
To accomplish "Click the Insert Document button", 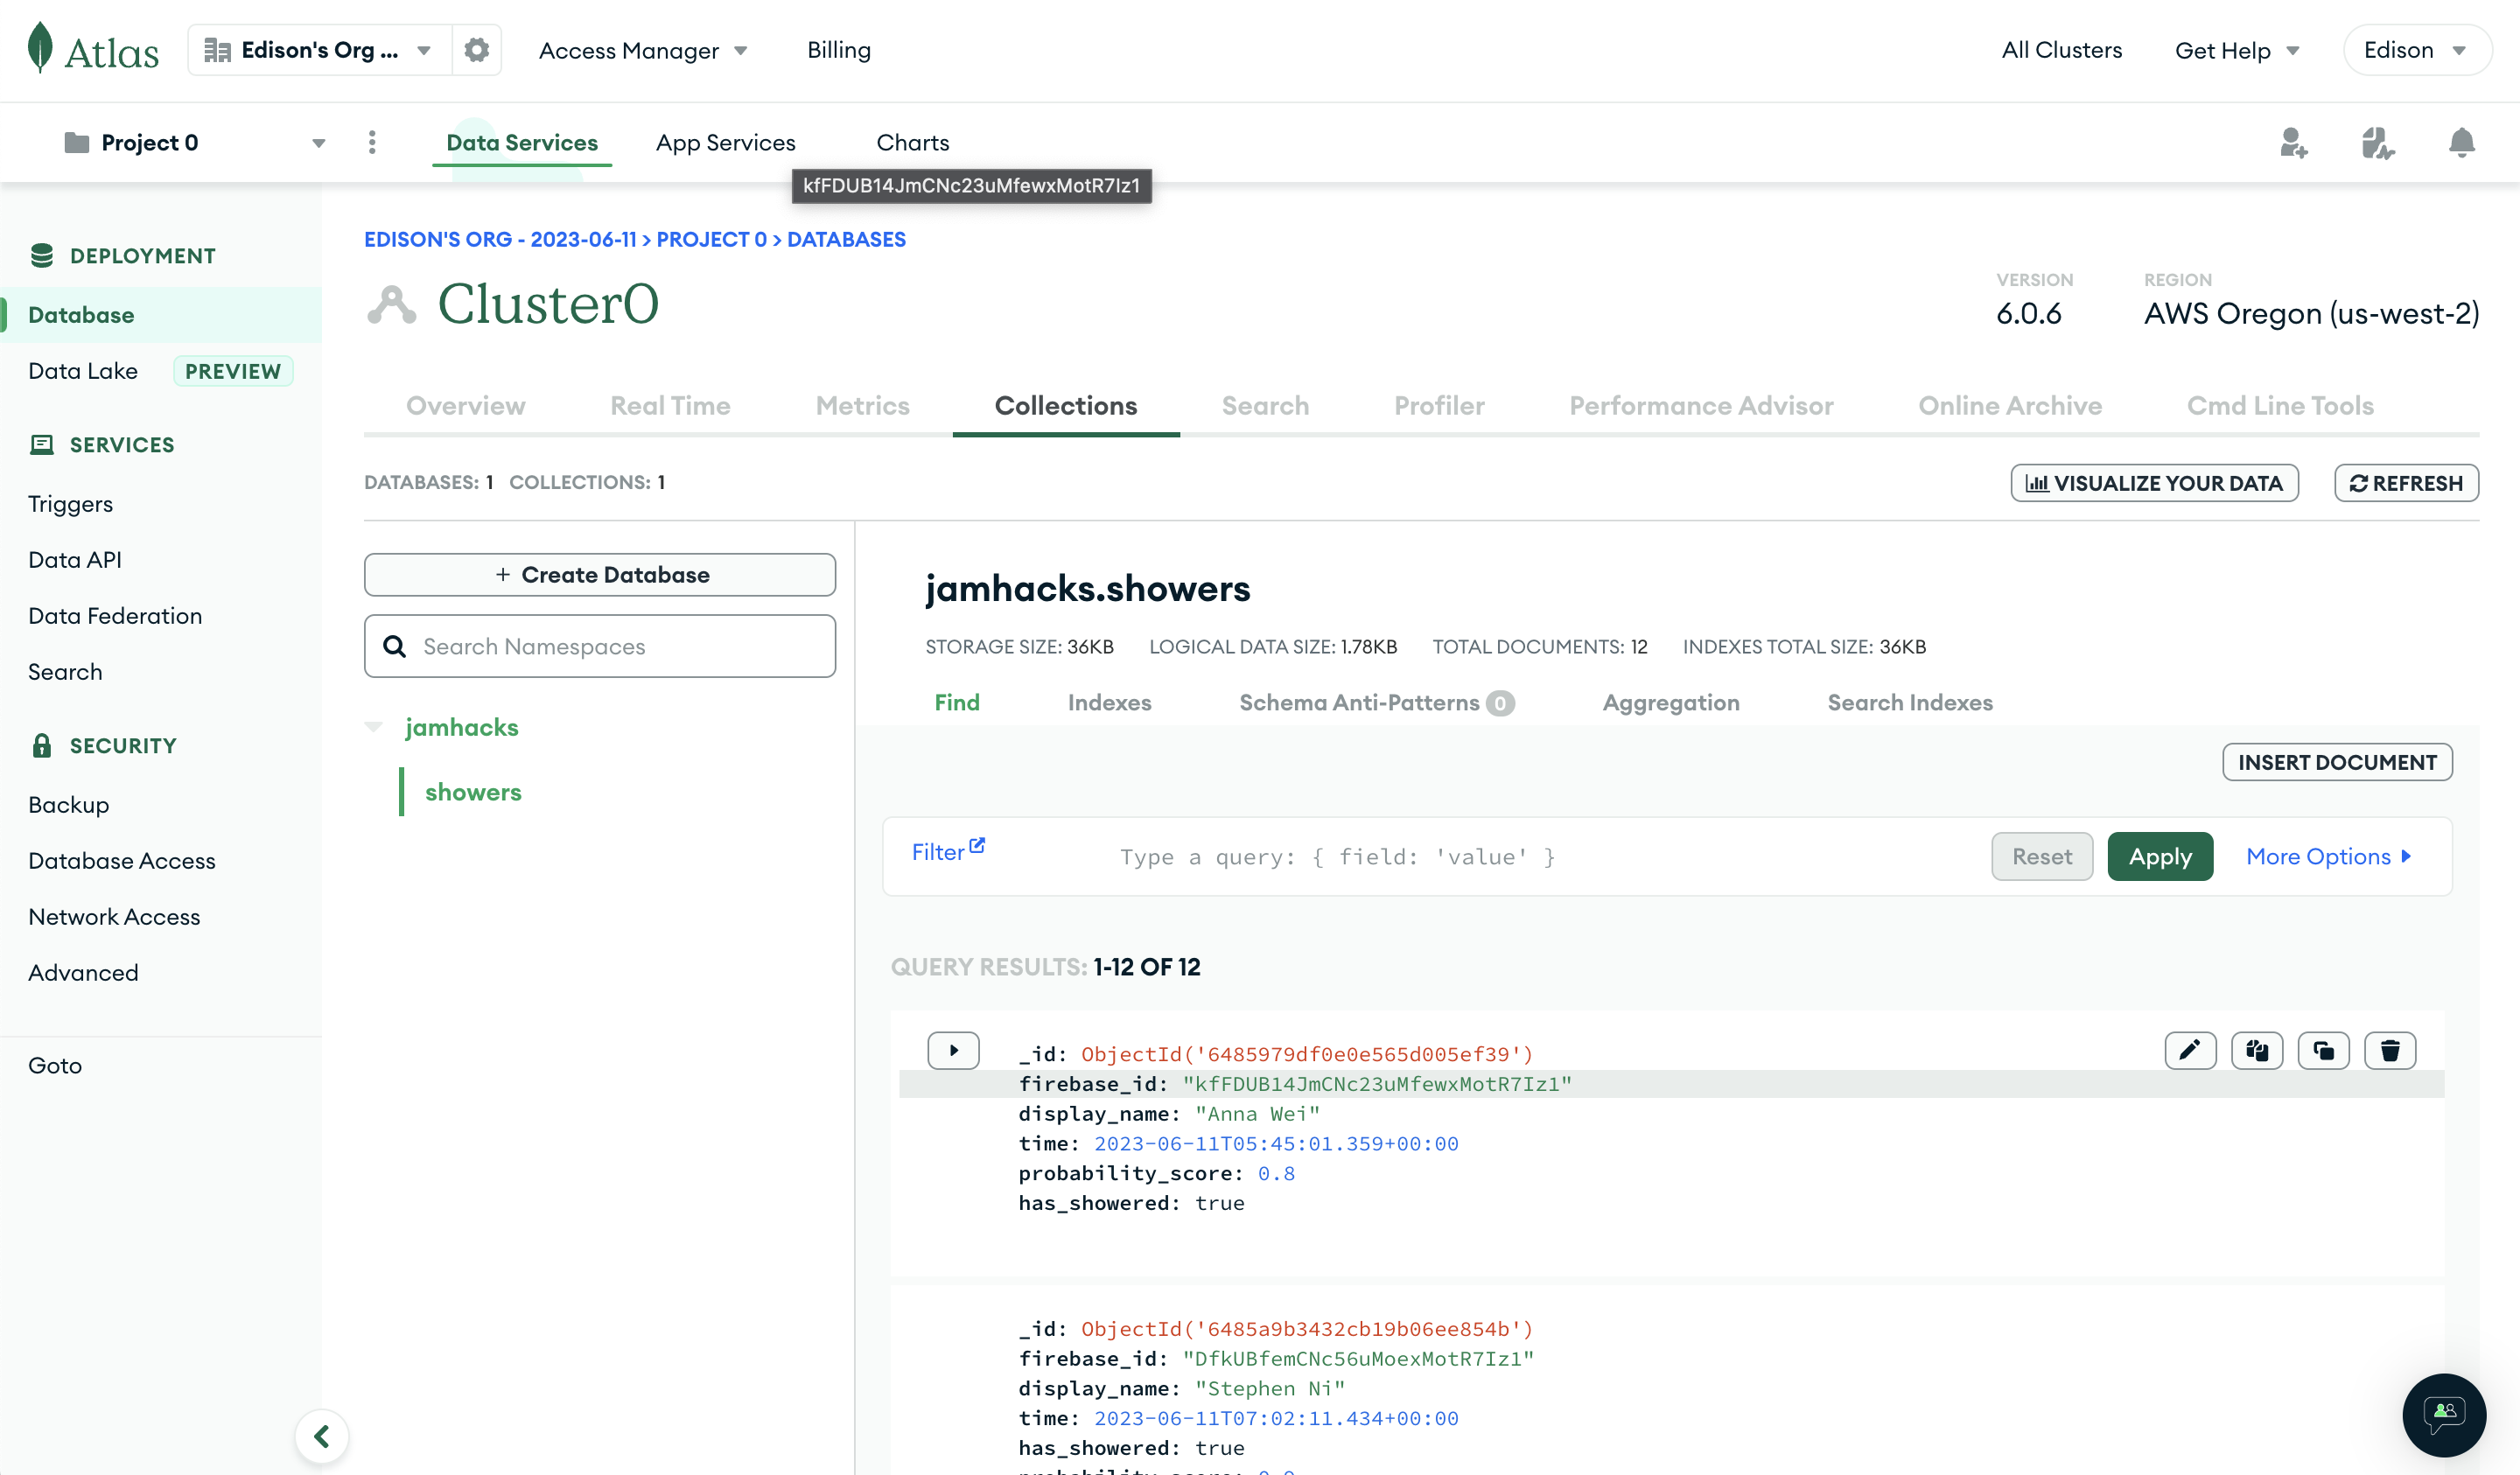I will click(2336, 762).
